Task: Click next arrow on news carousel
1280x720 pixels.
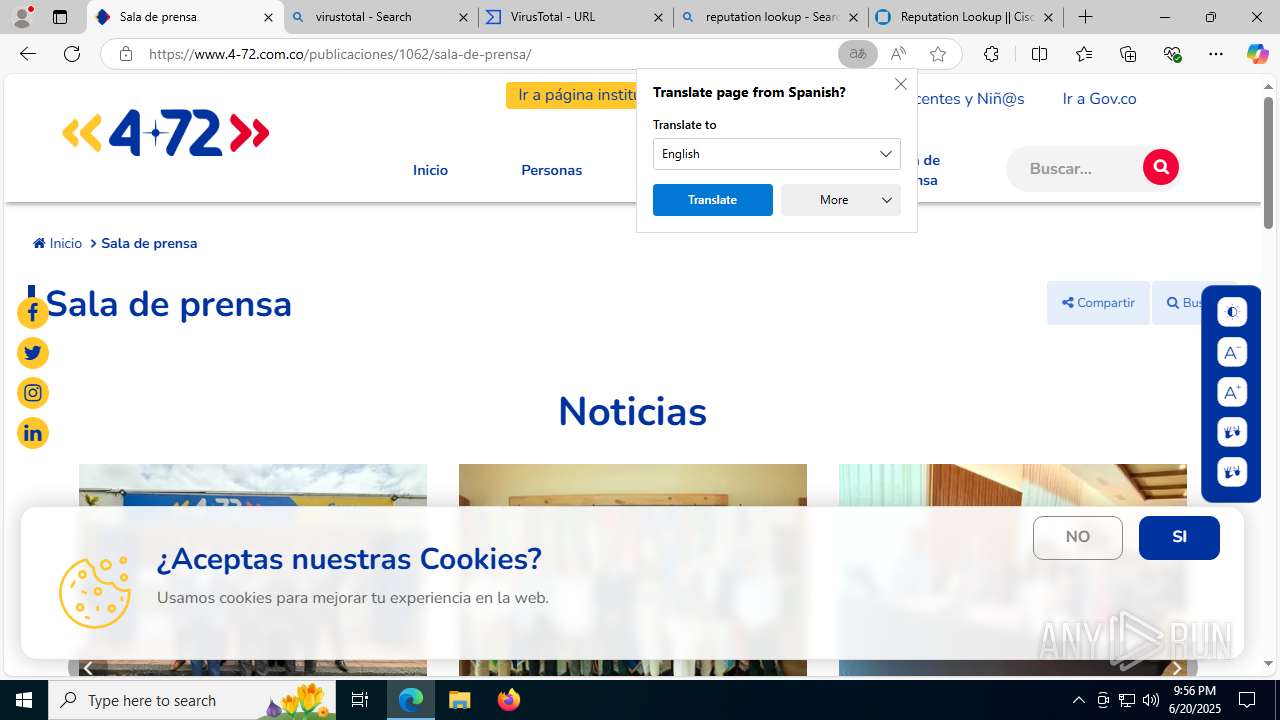Action: point(1177,667)
